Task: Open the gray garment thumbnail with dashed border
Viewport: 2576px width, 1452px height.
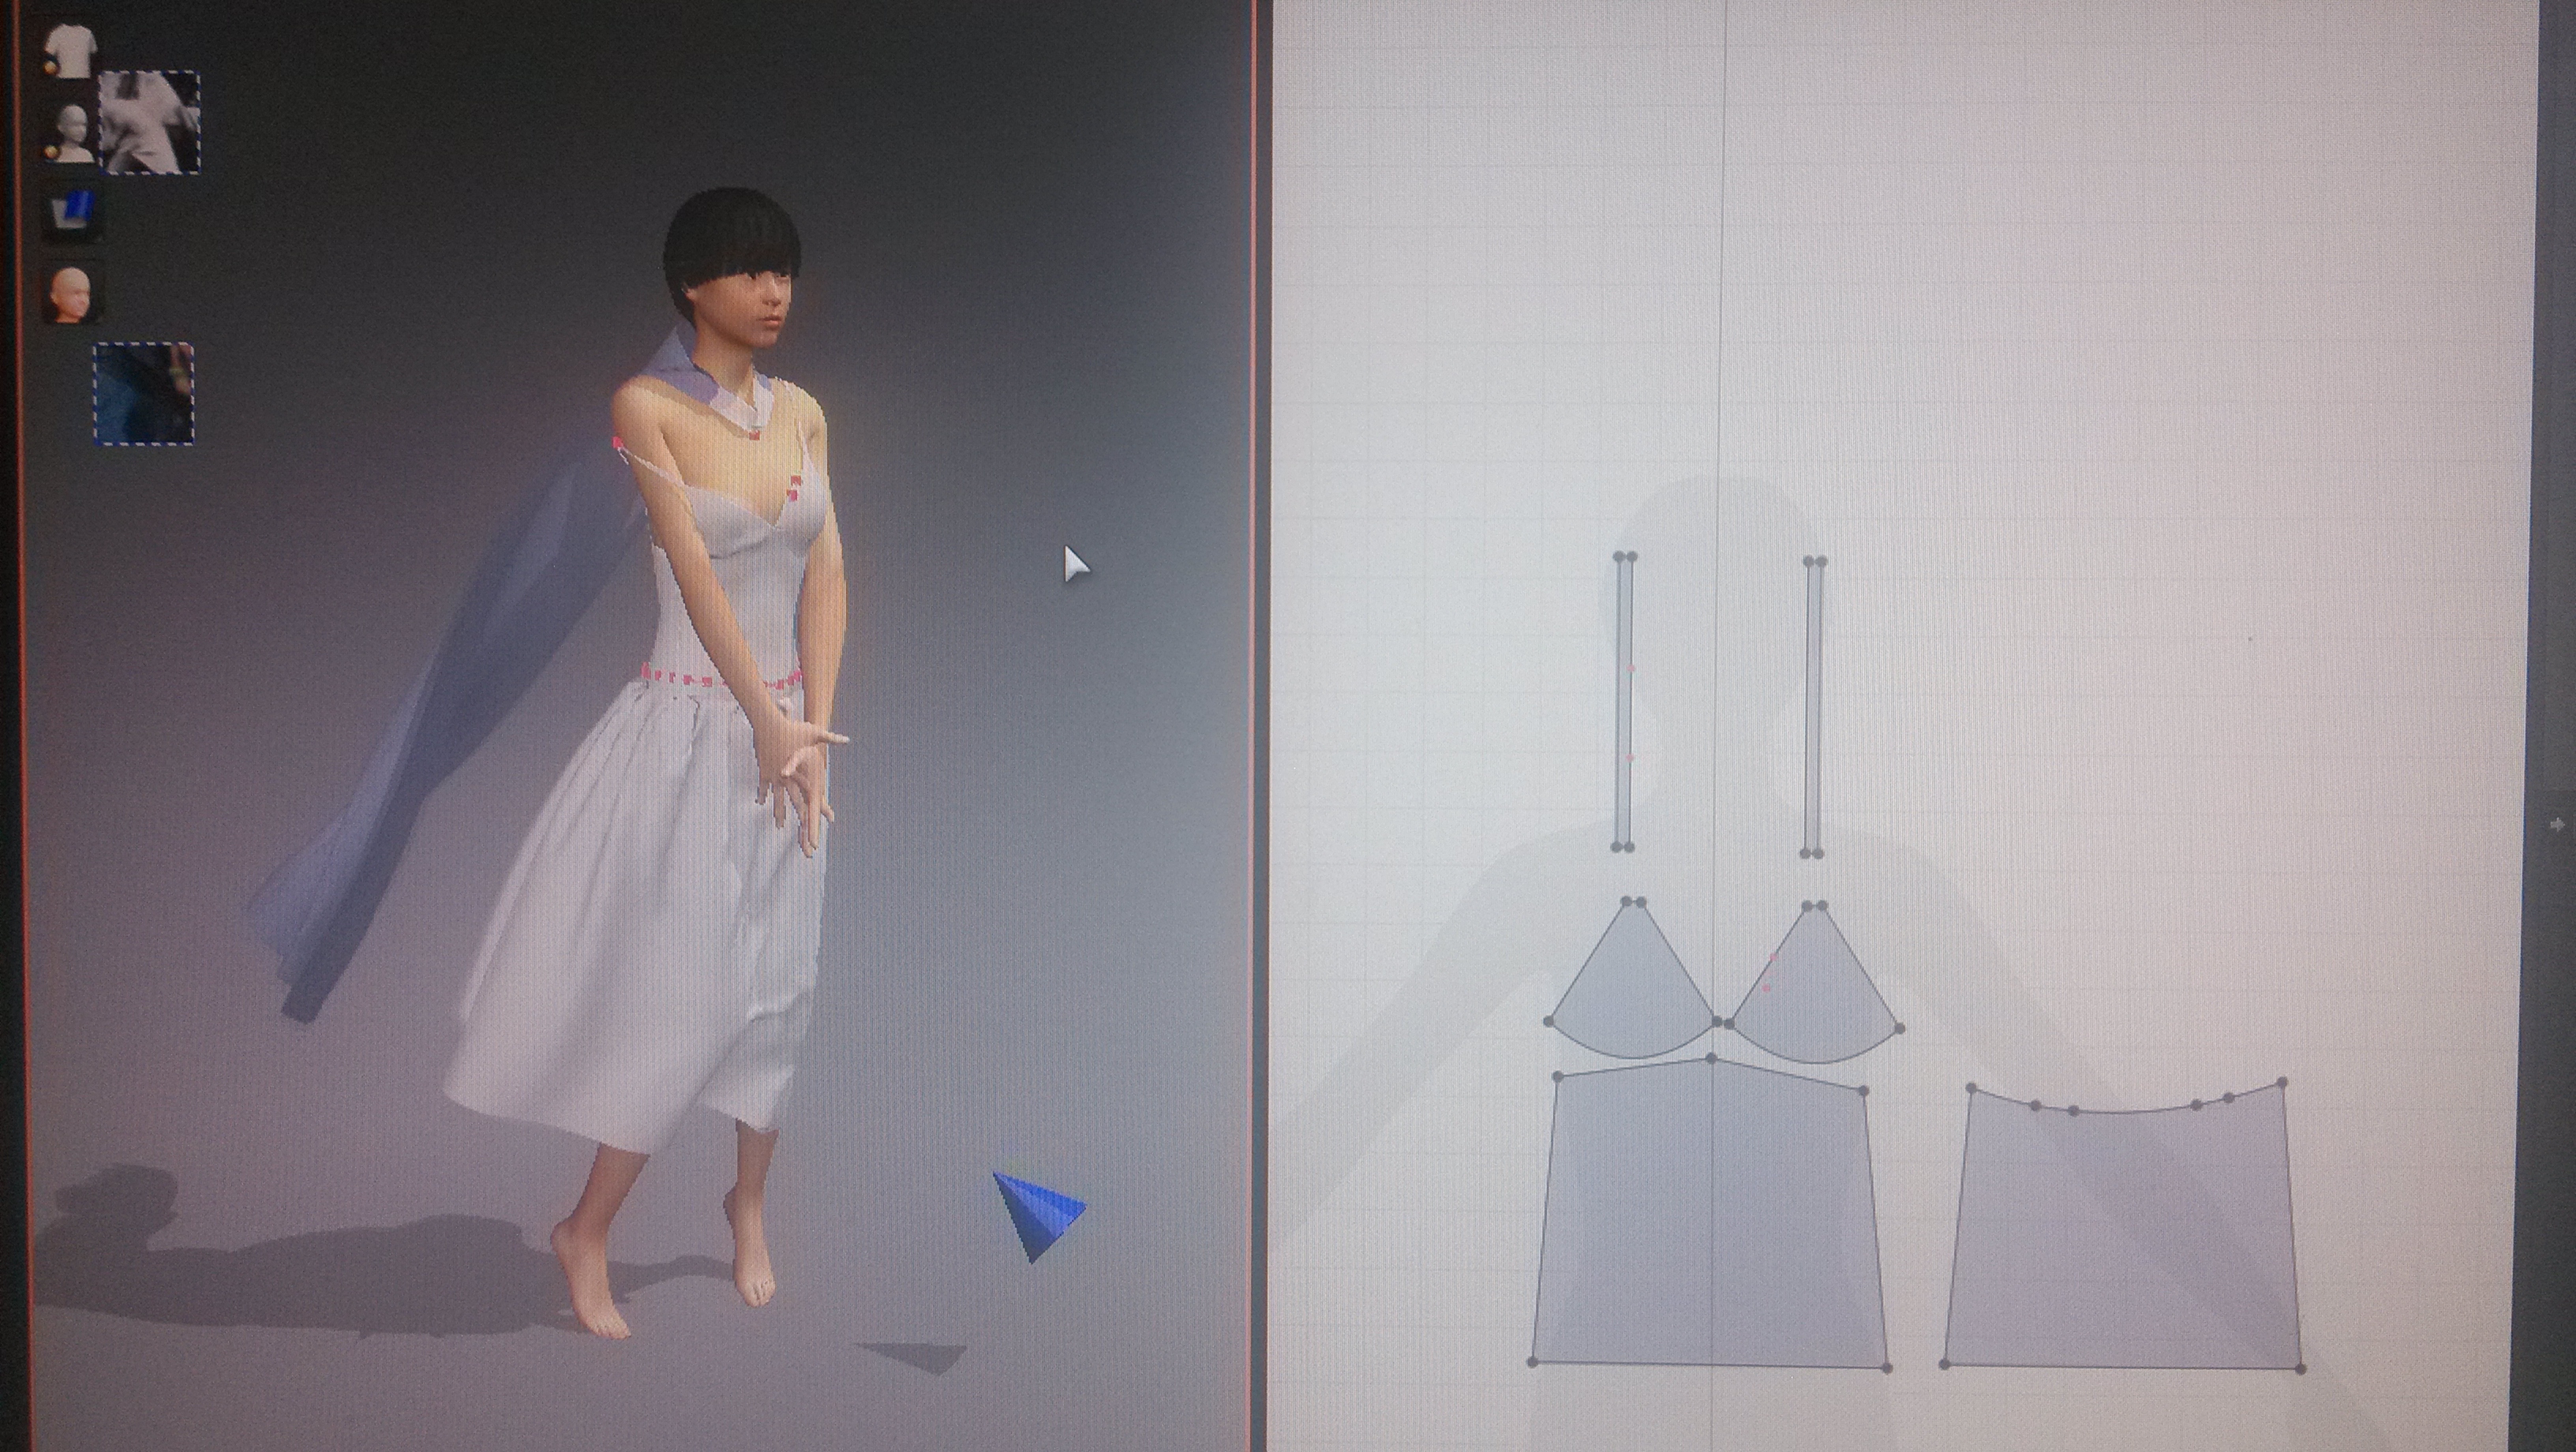Action: point(150,122)
